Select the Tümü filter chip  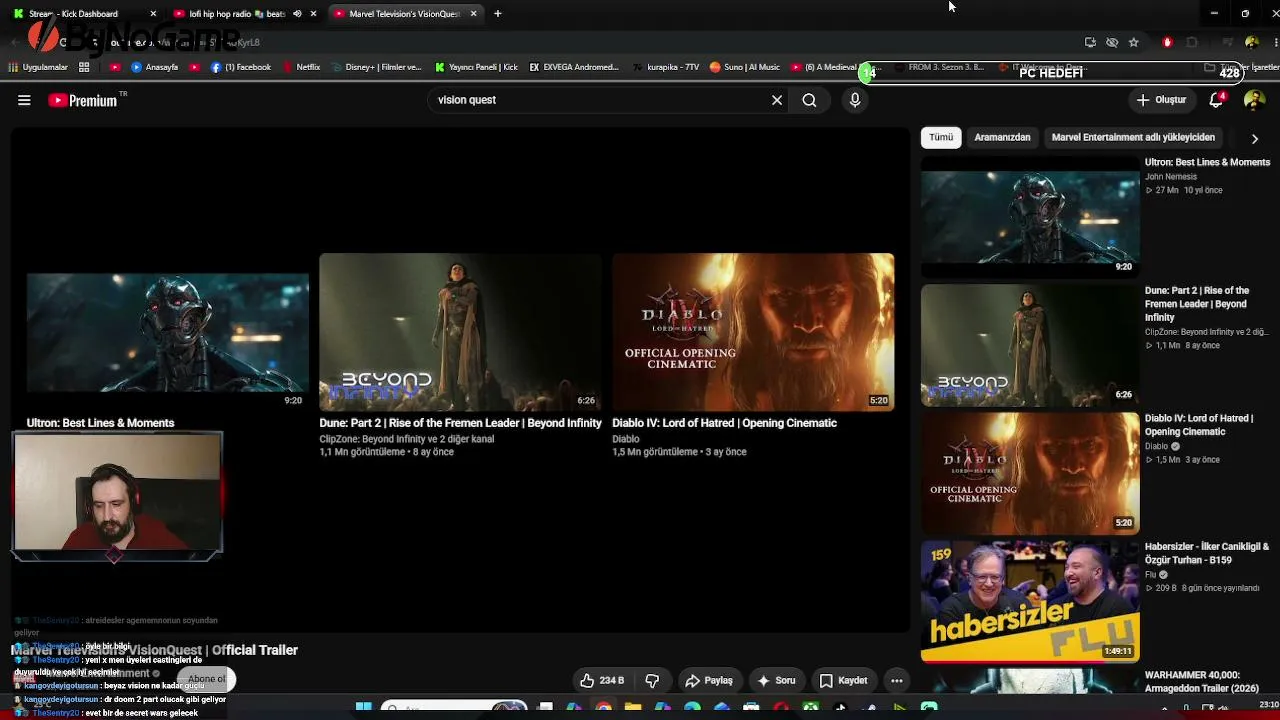(941, 137)
